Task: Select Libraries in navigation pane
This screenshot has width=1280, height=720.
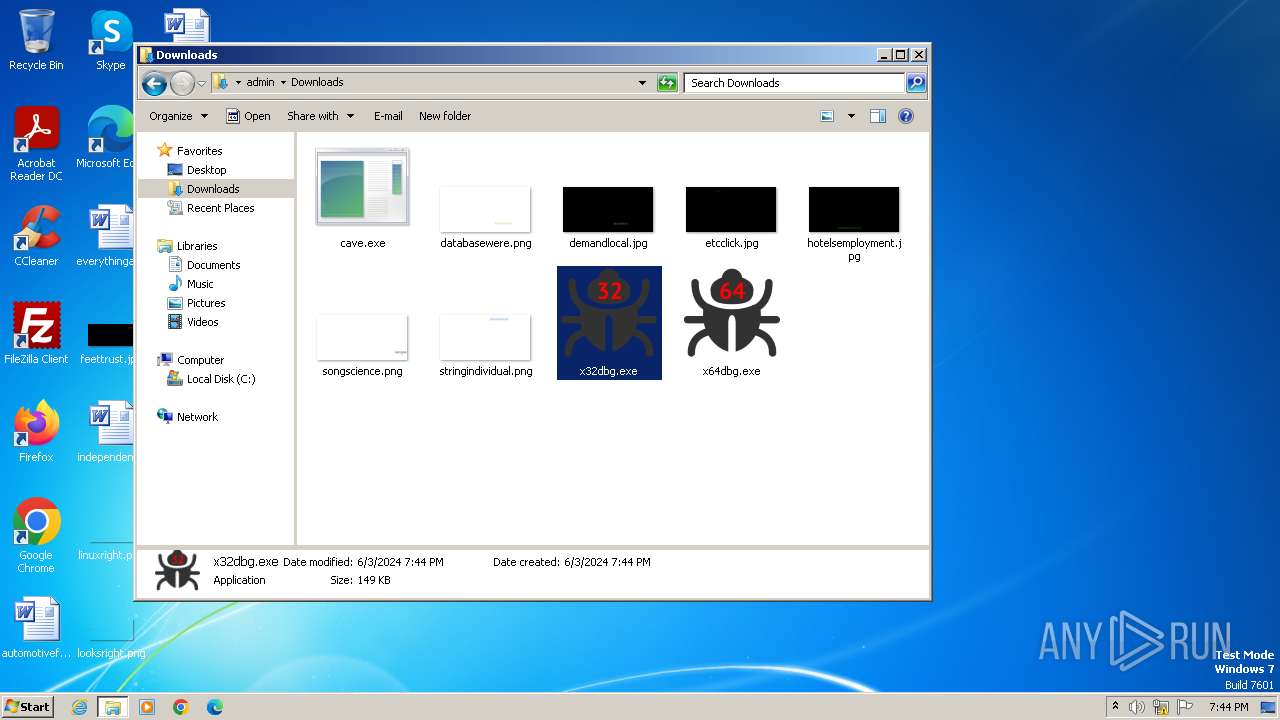Action: click(197, 246)
